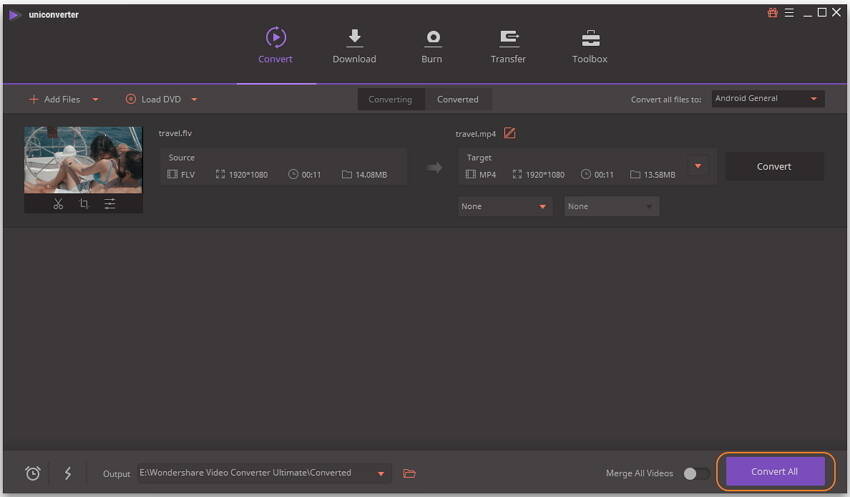Toggle Merge All Videos switch
The height and width of the screenshot is (497, 850).
[696, 474]
